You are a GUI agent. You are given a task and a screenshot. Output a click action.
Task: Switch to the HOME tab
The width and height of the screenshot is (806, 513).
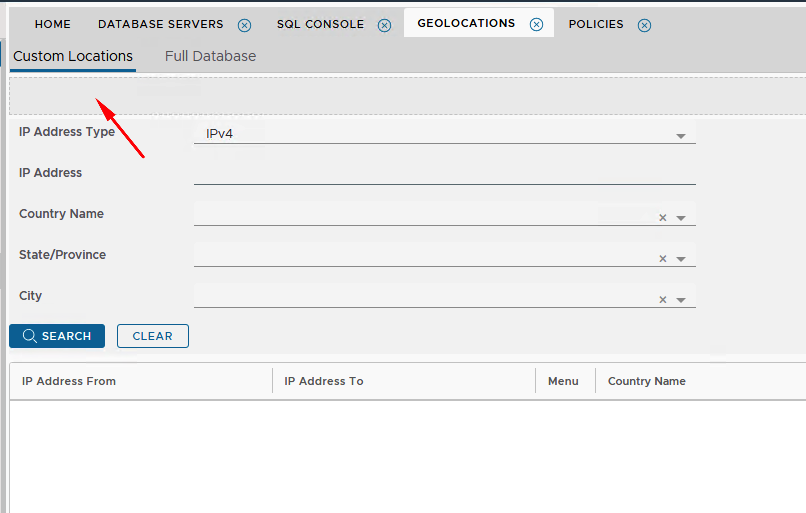52,24
